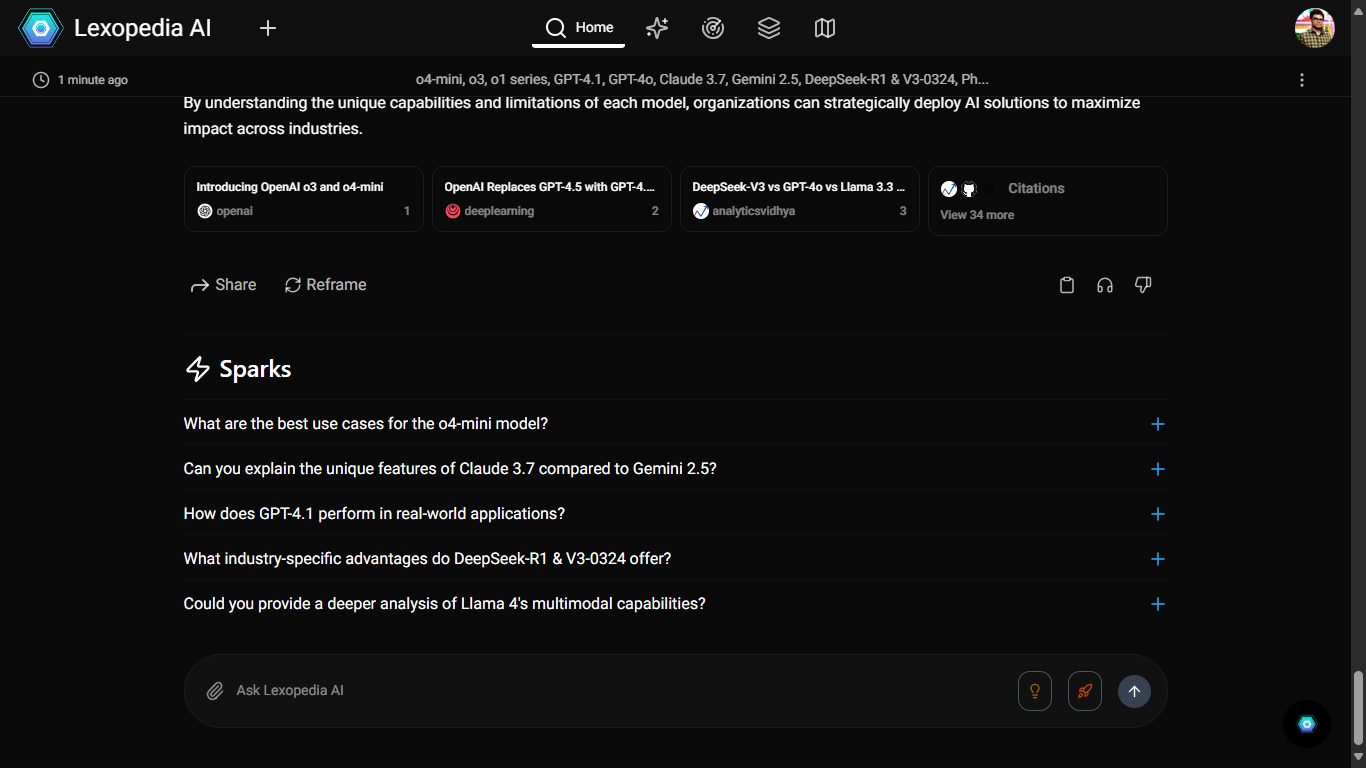Open the sparkles icon tab
The height and width of the screenshot is (768, 1366).
point(657,28)
